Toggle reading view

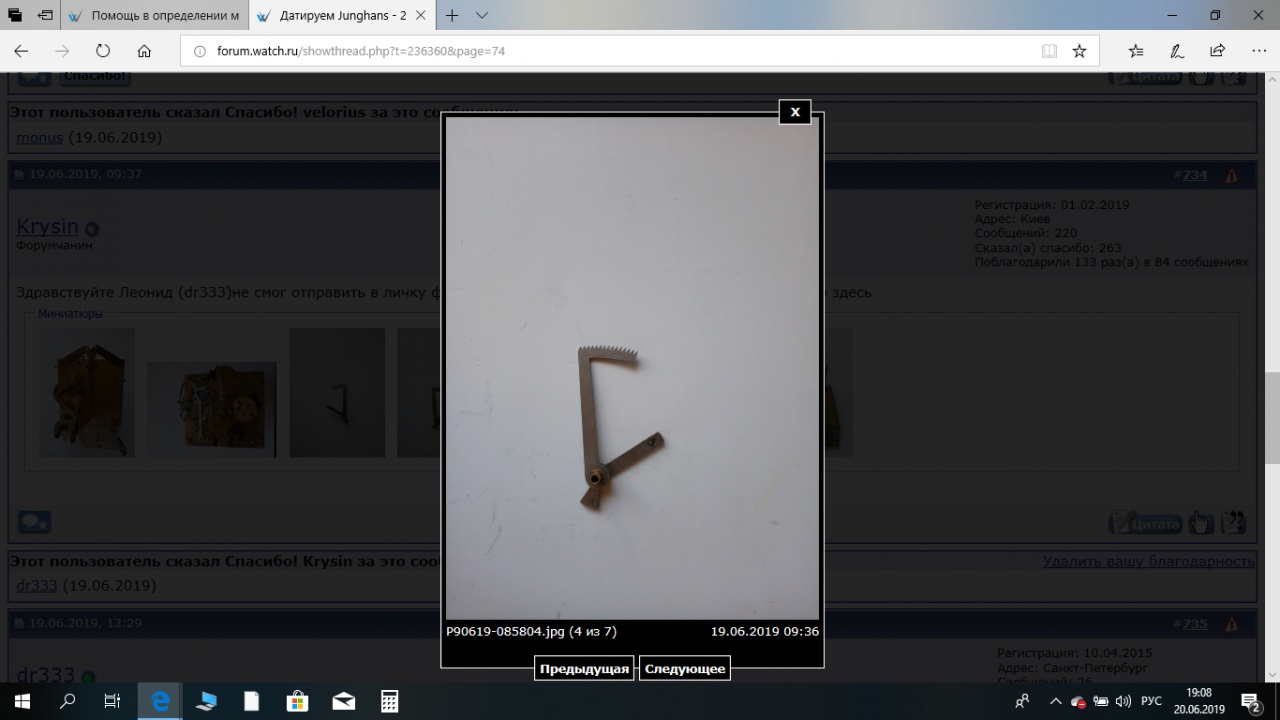tap(1049, 51)
